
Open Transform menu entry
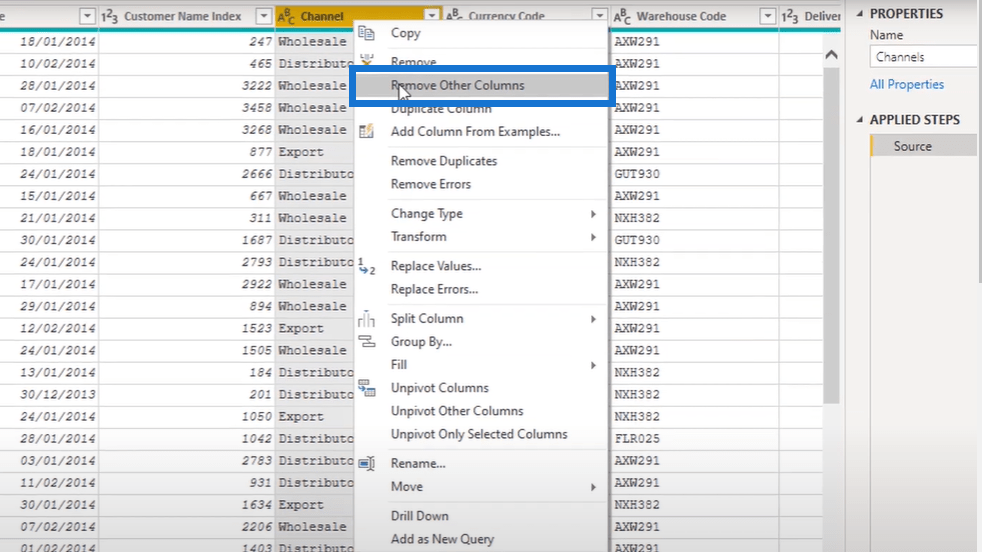[x=481, y=237]
